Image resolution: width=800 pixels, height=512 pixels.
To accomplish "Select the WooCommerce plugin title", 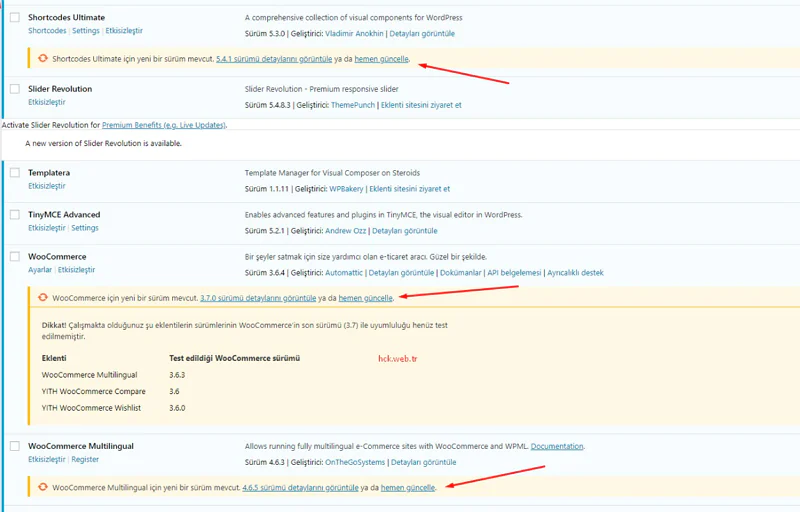I will (x=57, y=256).
